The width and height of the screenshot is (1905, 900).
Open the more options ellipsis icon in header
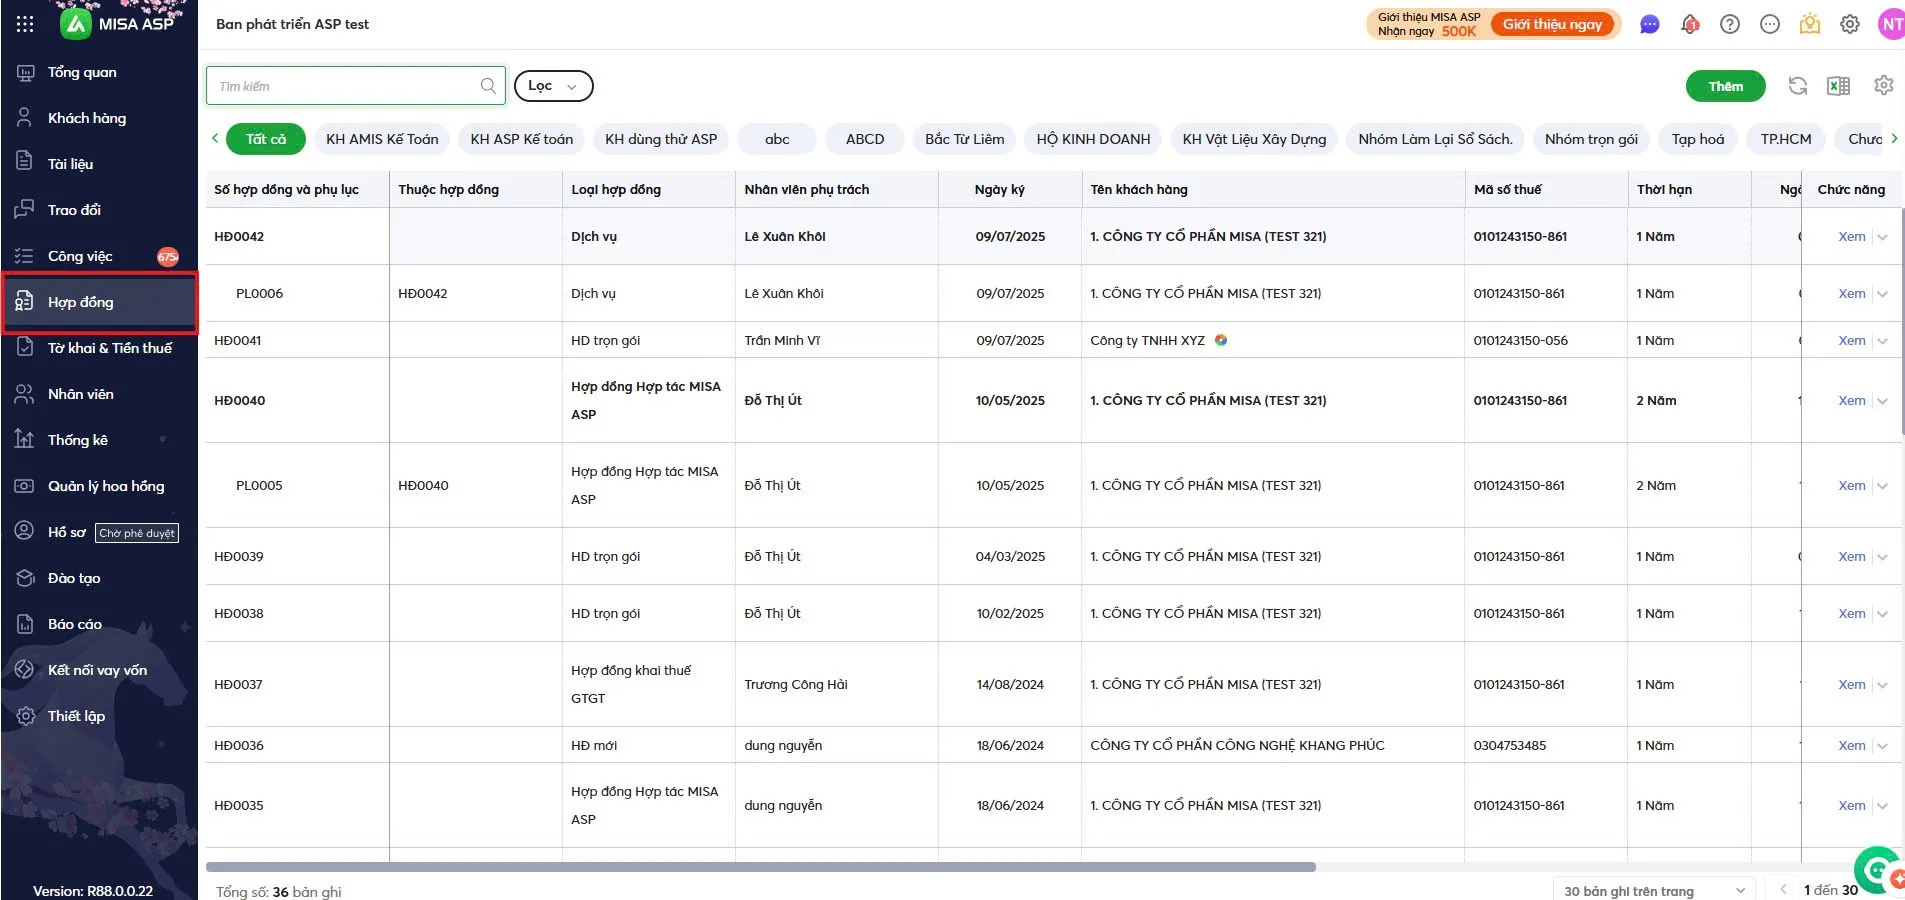pos(1770,24)
